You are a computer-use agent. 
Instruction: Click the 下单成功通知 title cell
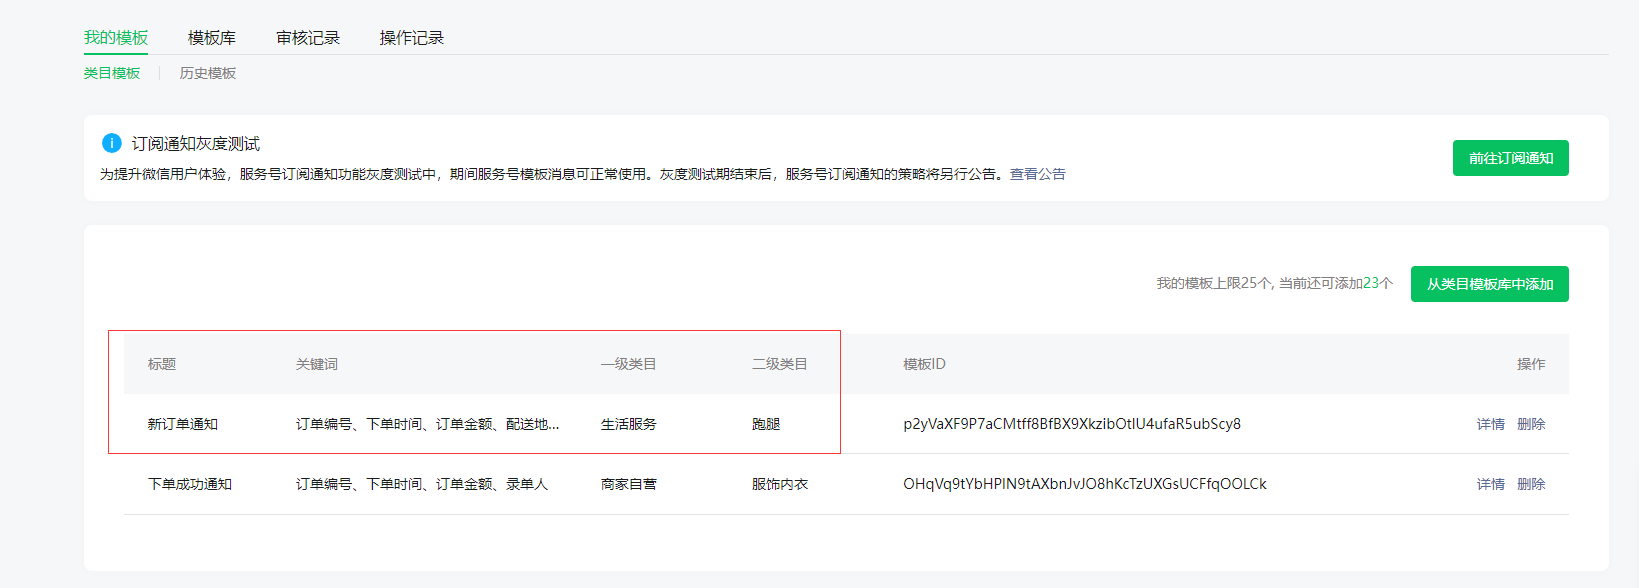190,484
